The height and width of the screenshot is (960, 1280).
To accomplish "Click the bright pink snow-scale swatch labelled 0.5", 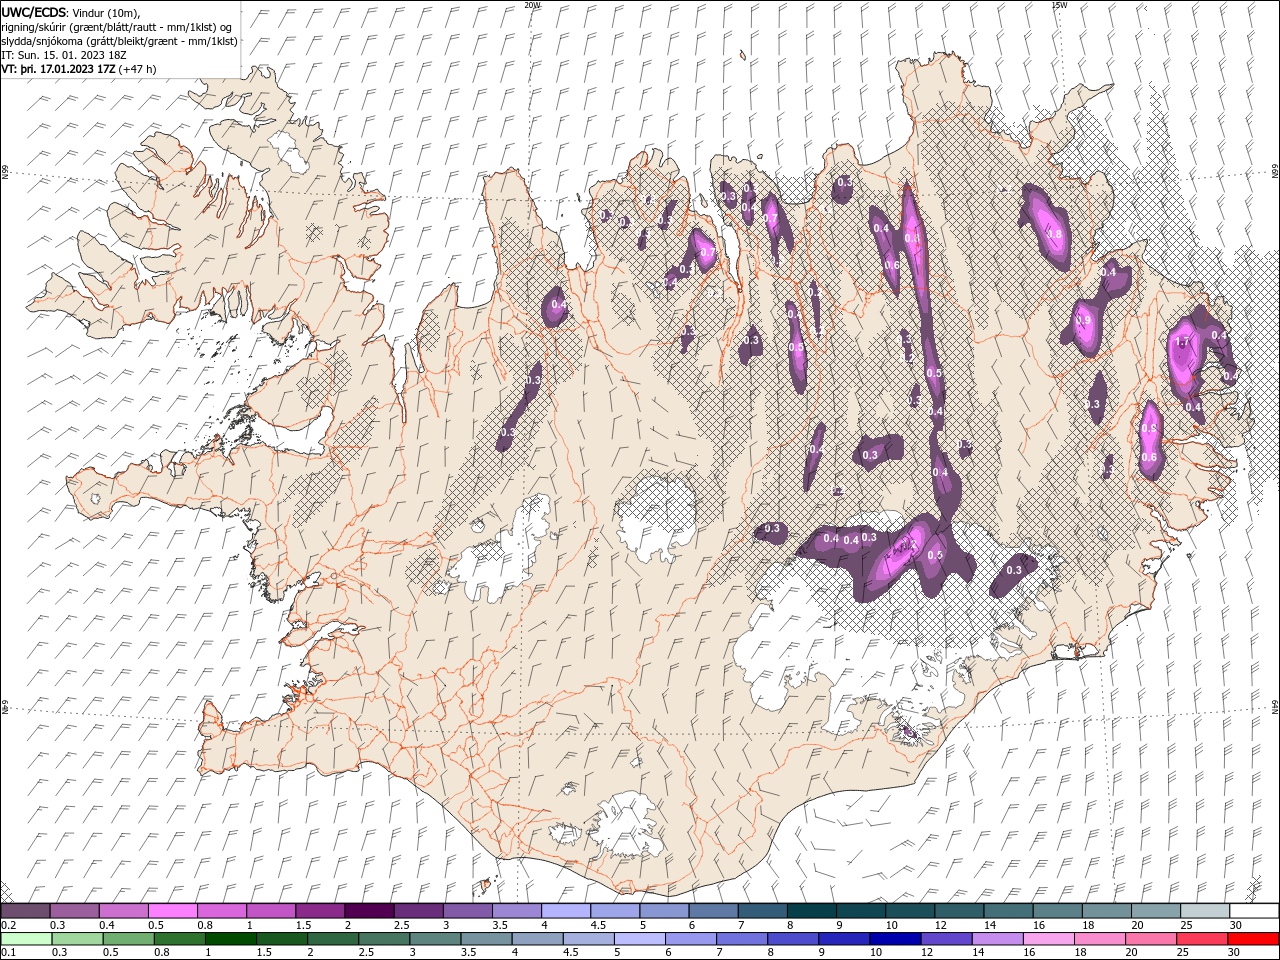I will click(173, 911).
